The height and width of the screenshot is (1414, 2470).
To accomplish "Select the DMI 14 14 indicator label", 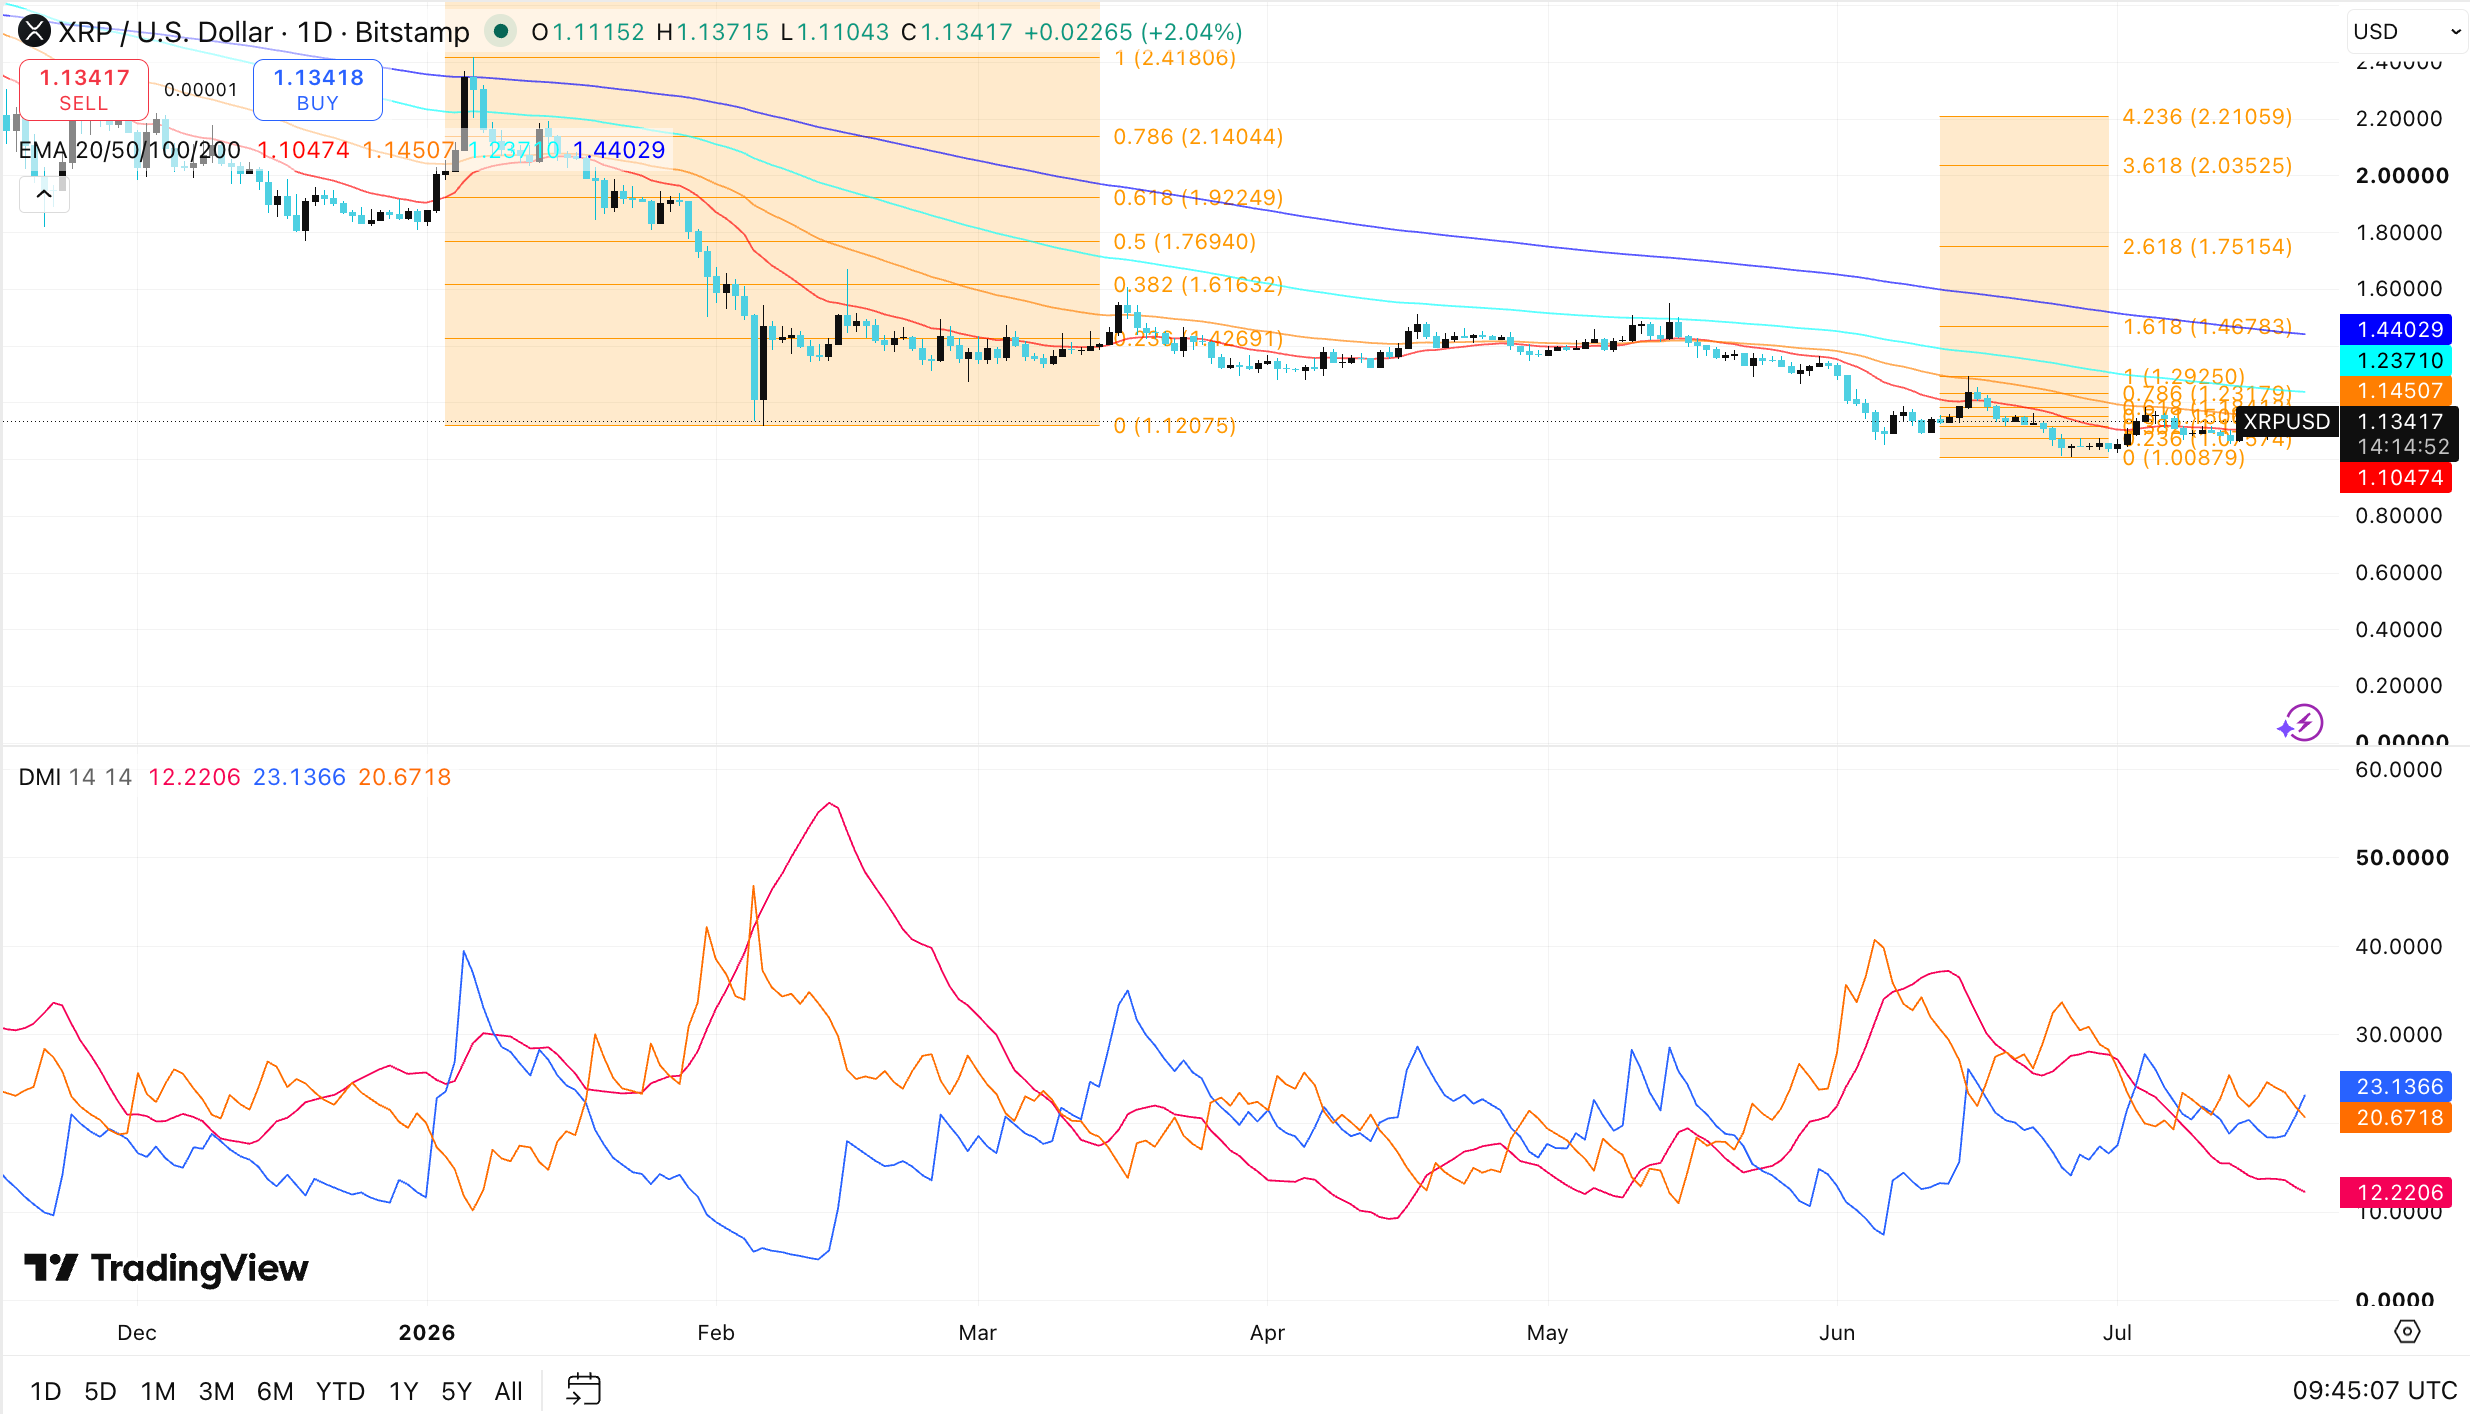I will (75, 777).
